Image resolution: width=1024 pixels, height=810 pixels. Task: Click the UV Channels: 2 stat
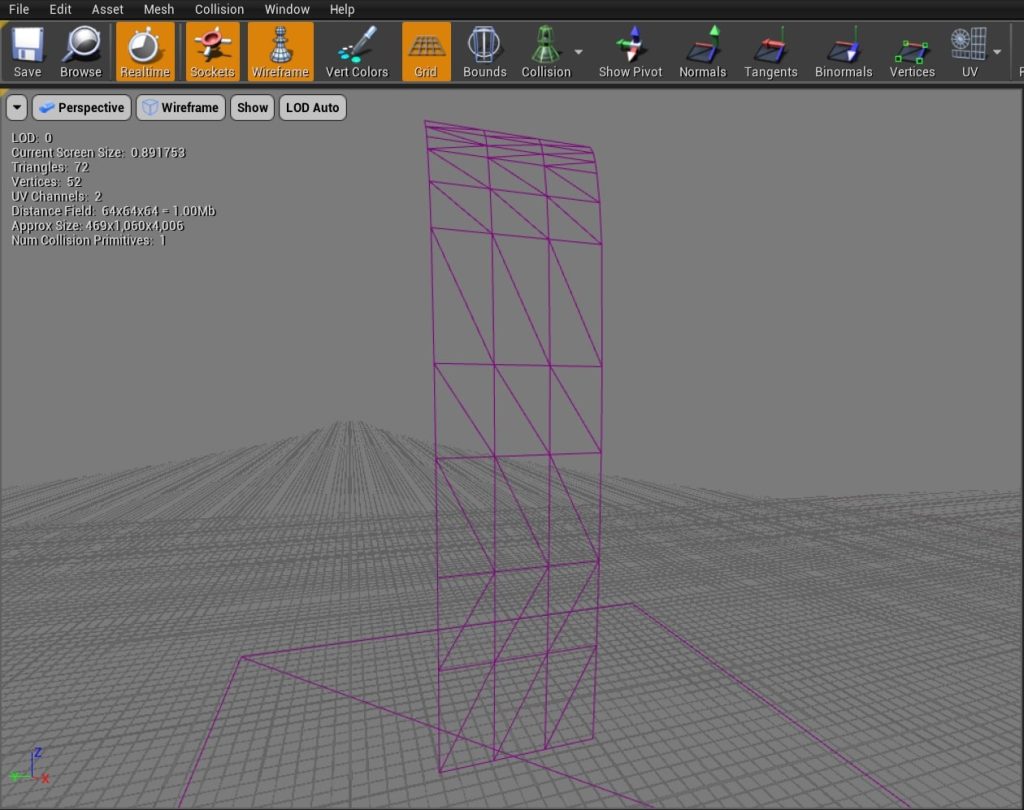click(x=56, y=196)
